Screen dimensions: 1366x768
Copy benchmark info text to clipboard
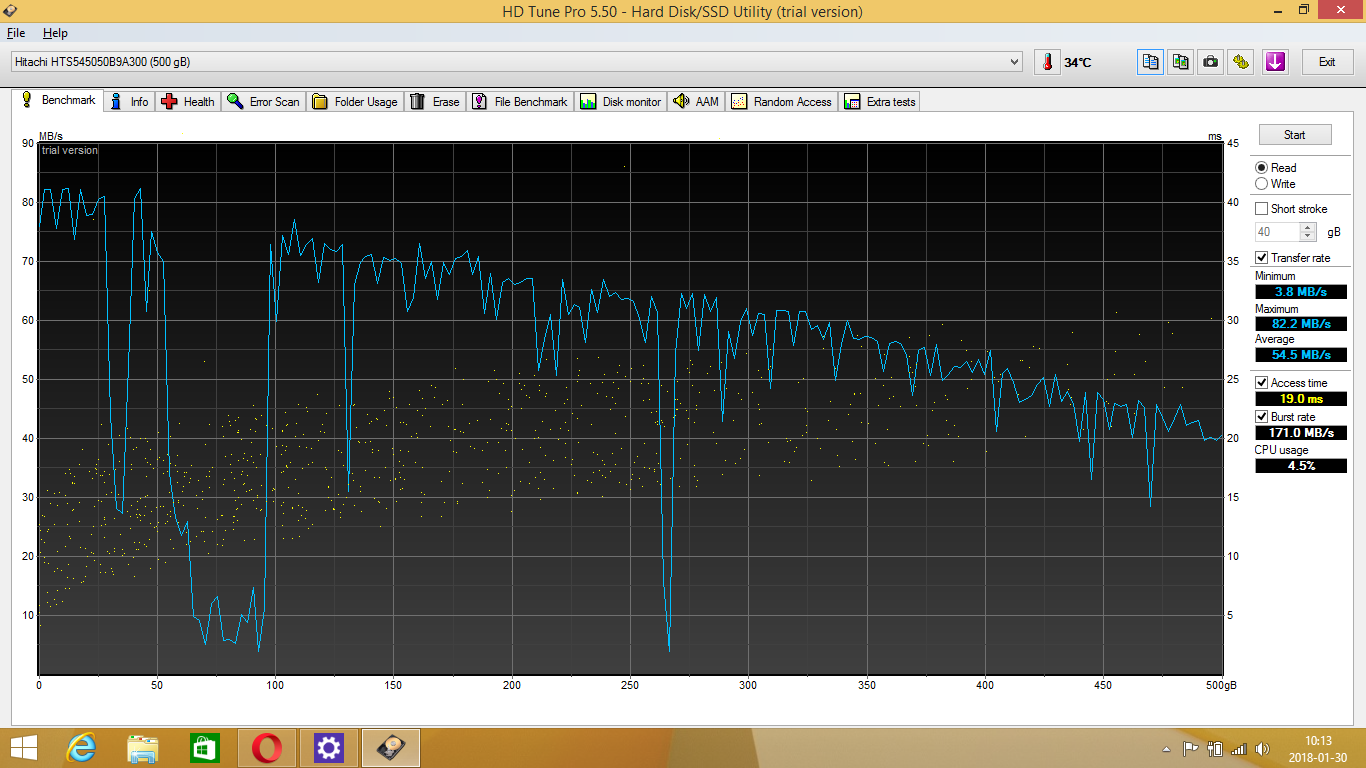tap(1151, 62)
